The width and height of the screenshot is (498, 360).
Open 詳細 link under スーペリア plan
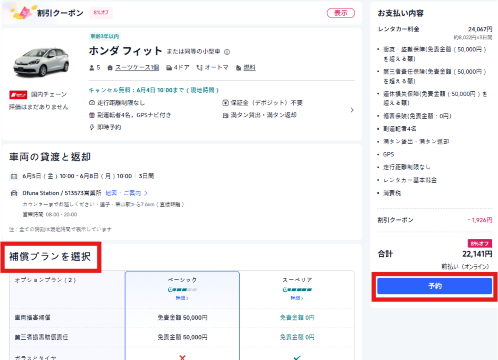297,298
